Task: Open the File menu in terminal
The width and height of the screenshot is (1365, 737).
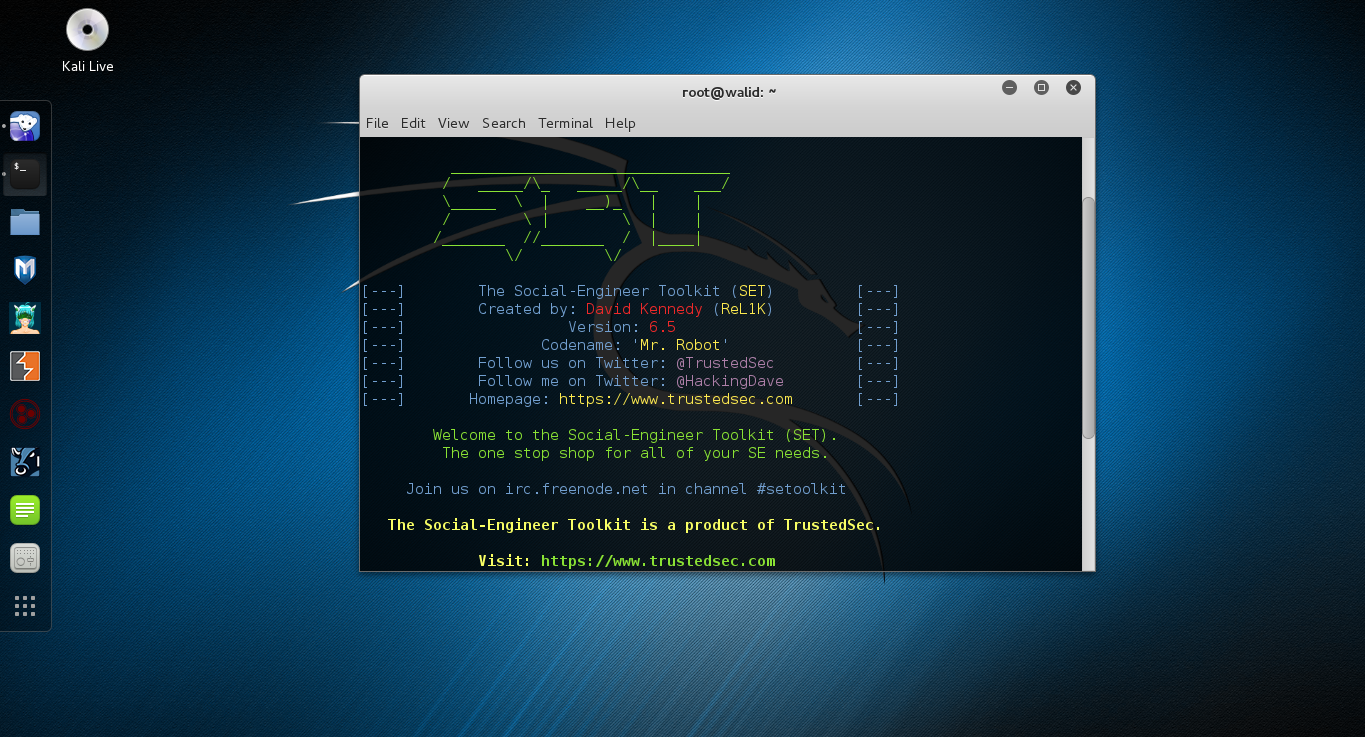Action: point(377,123)
